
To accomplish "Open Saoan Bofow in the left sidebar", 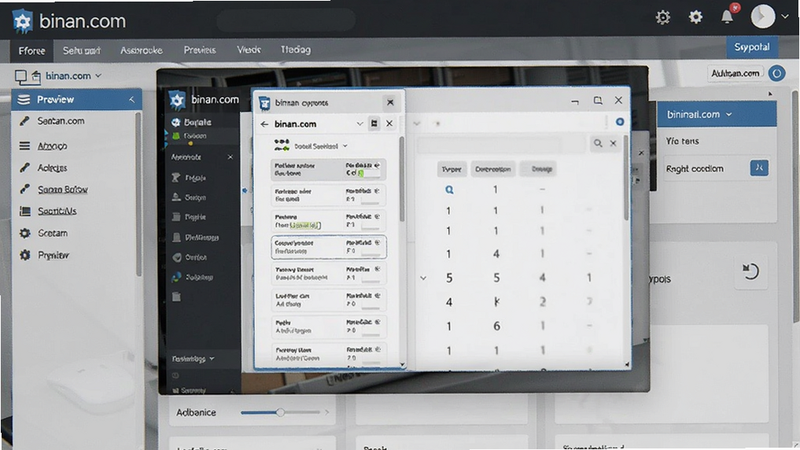I will (62, 189).
